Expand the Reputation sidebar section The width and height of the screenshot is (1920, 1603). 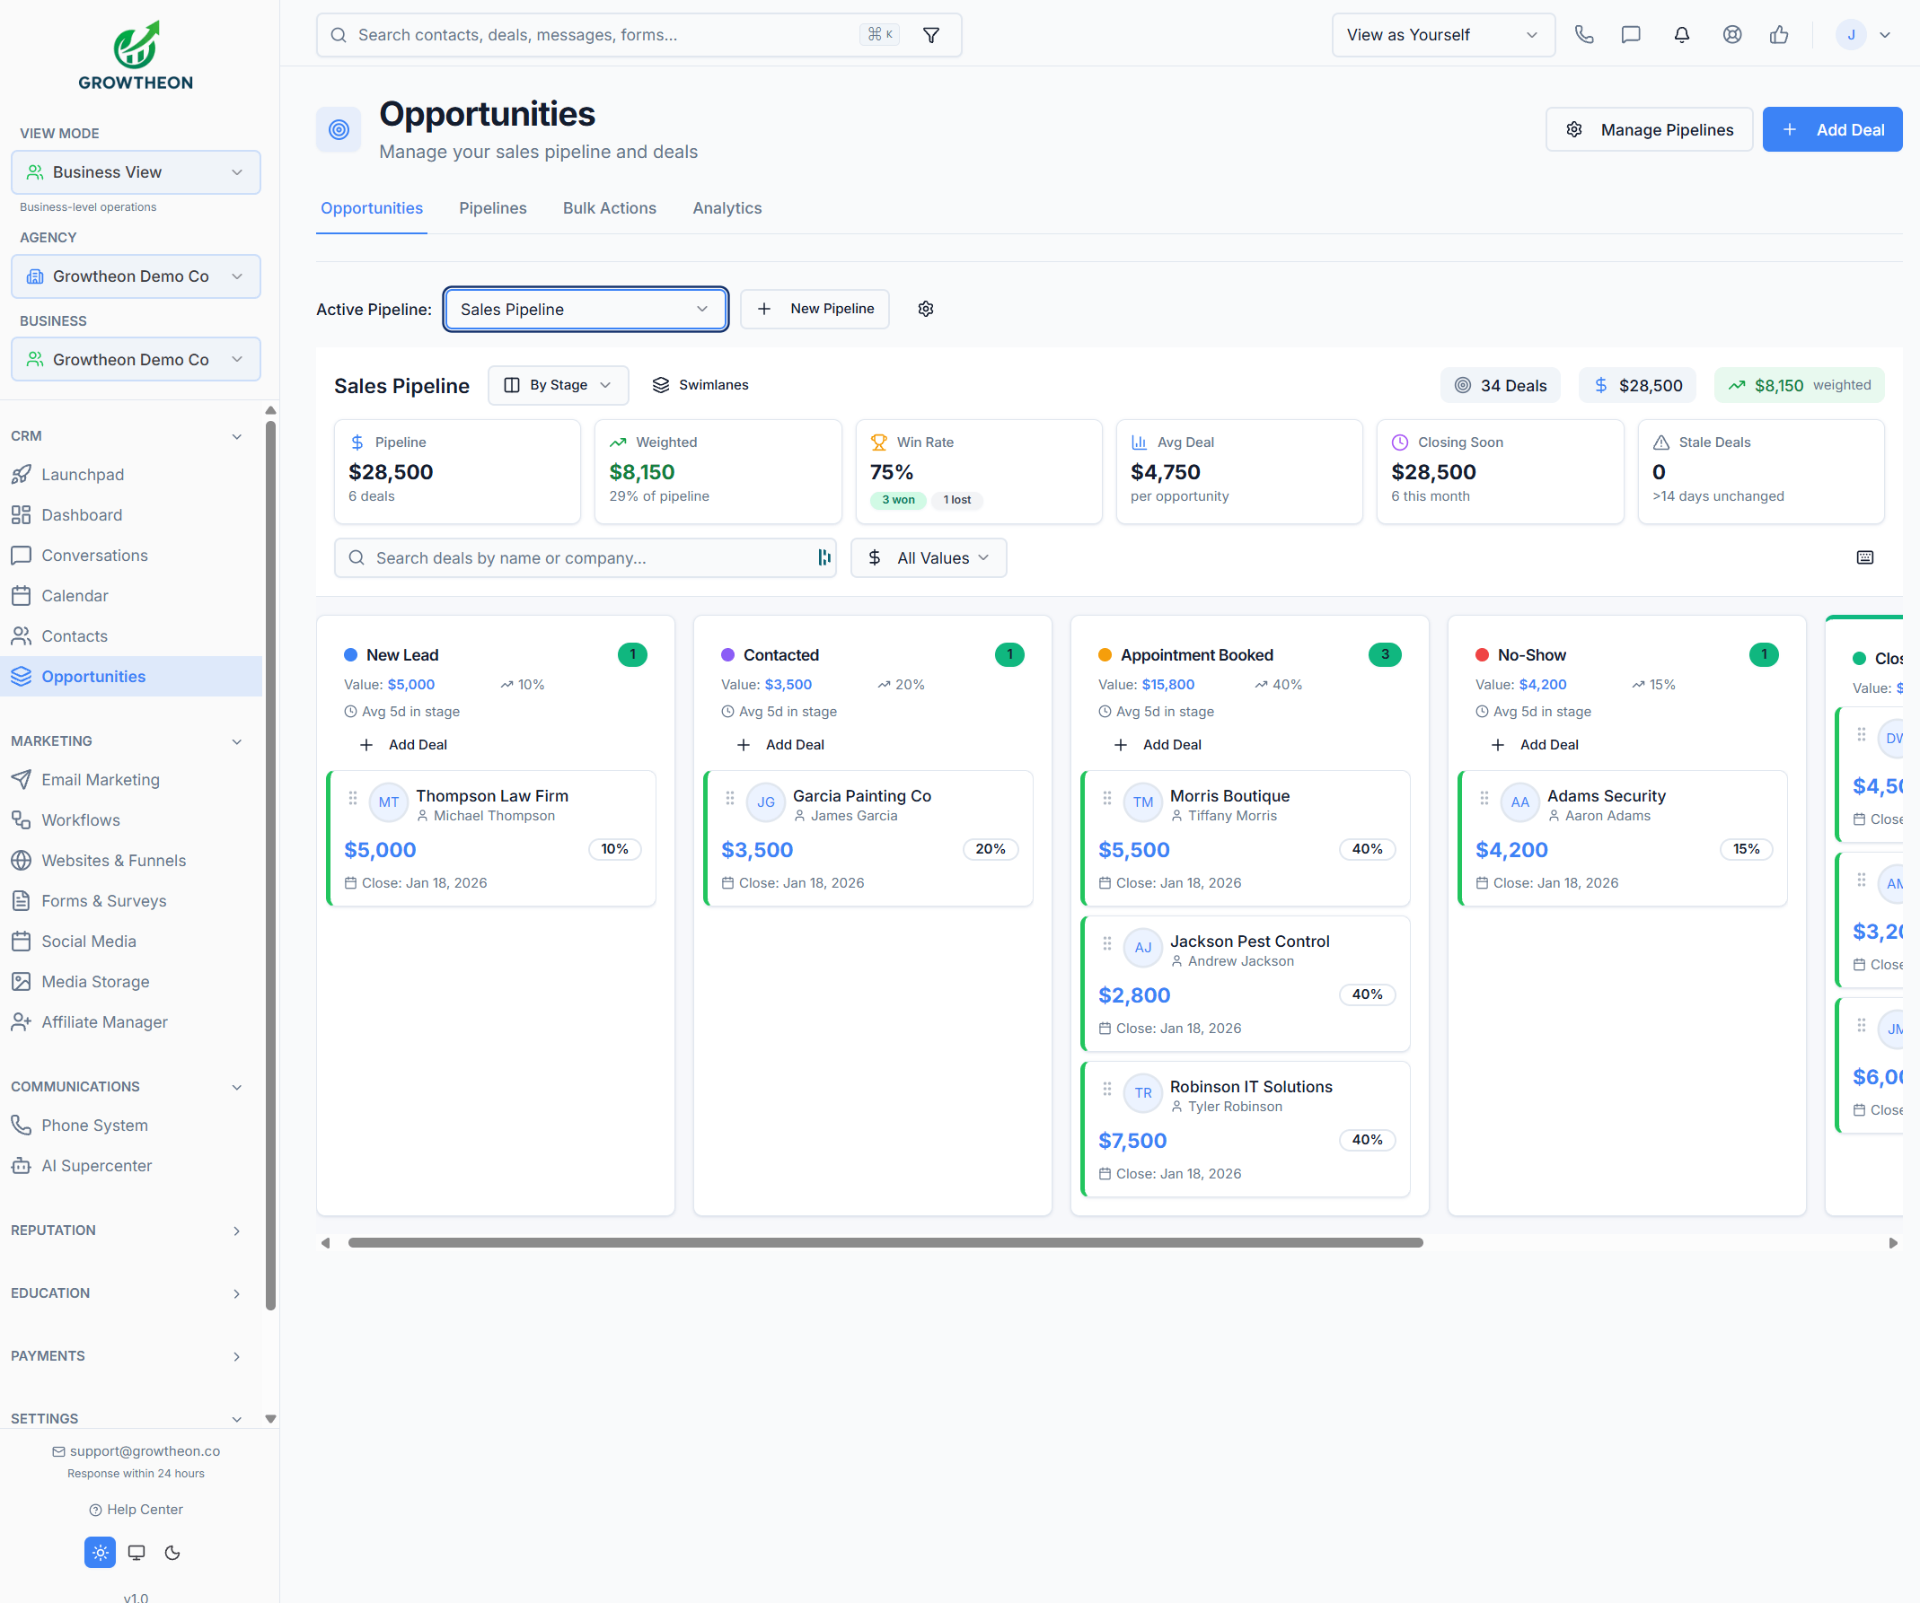126,1230
